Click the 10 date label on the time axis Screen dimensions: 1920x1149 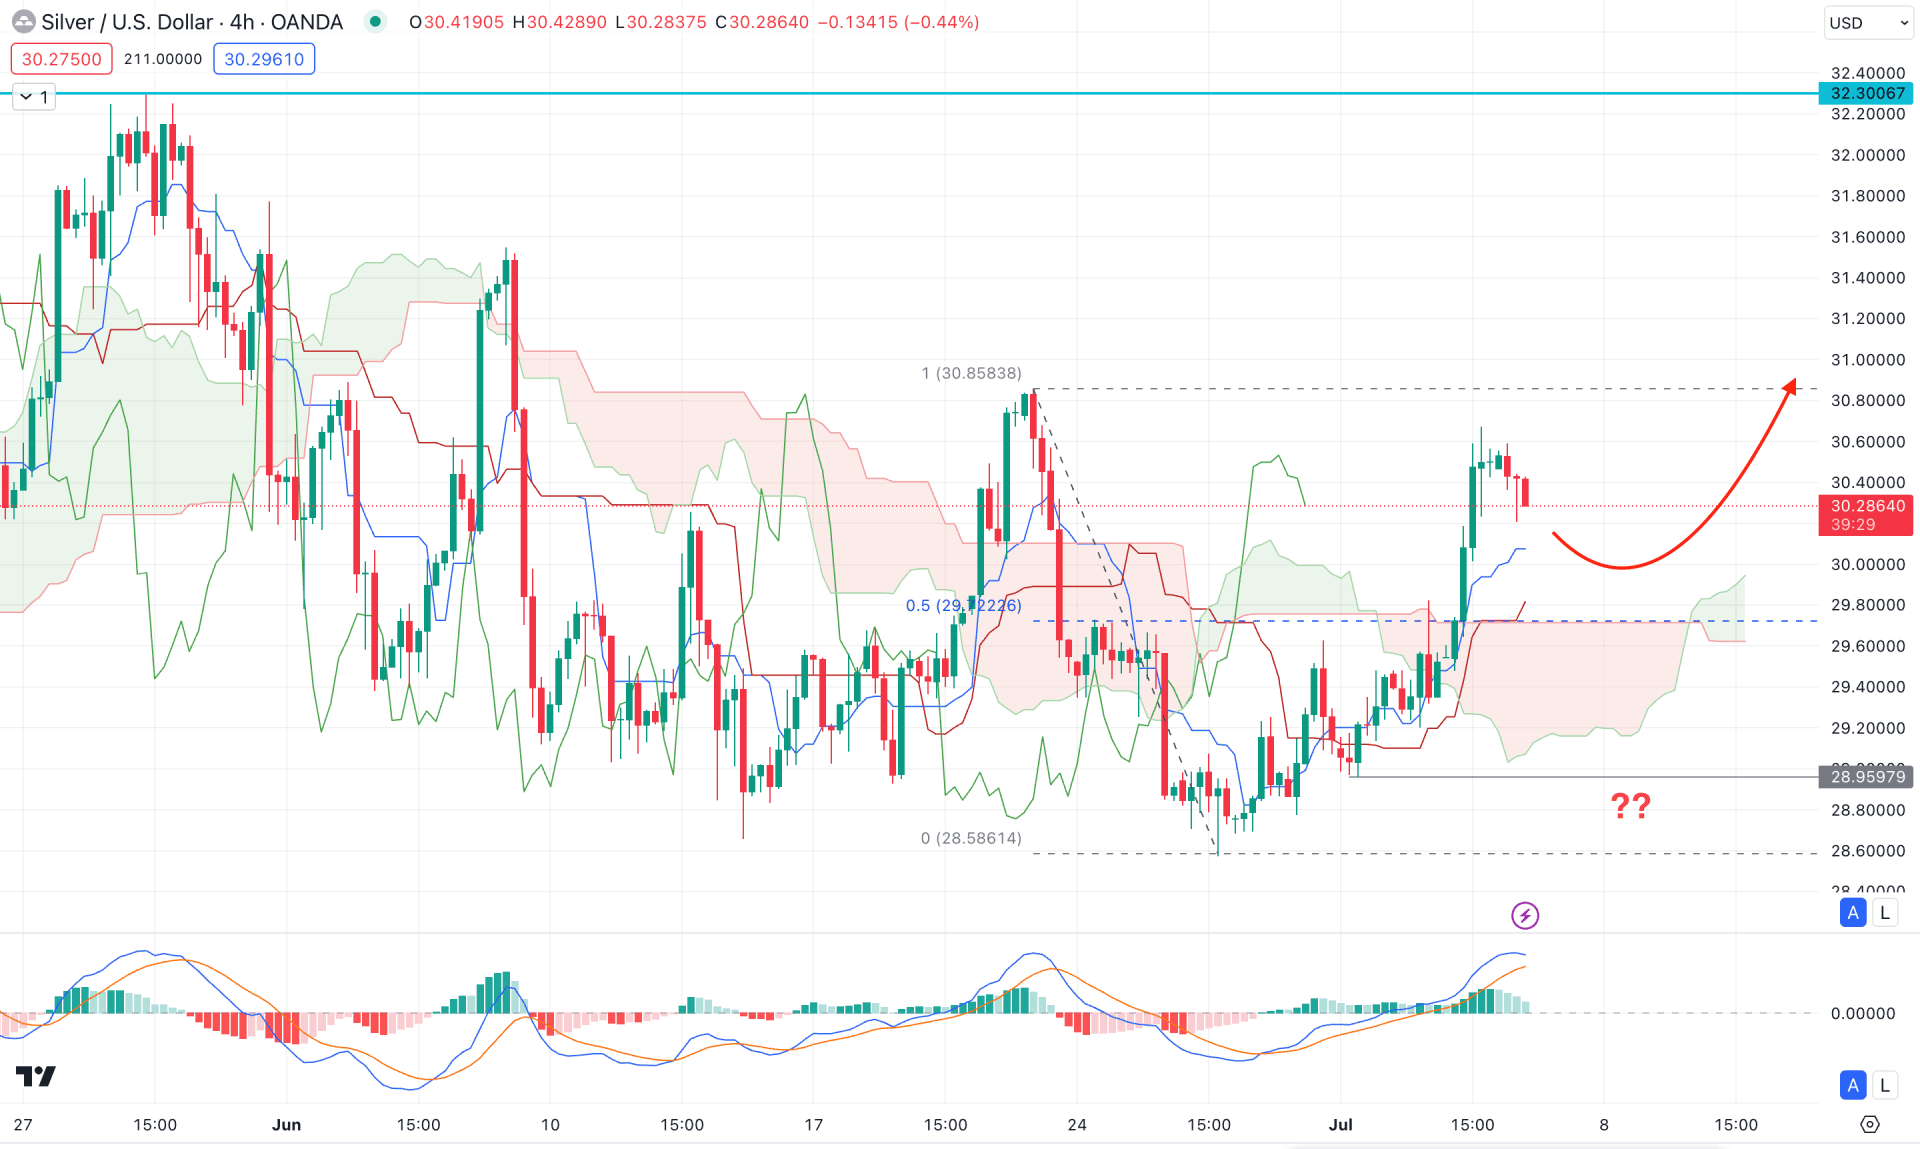tap(550, 1125)
